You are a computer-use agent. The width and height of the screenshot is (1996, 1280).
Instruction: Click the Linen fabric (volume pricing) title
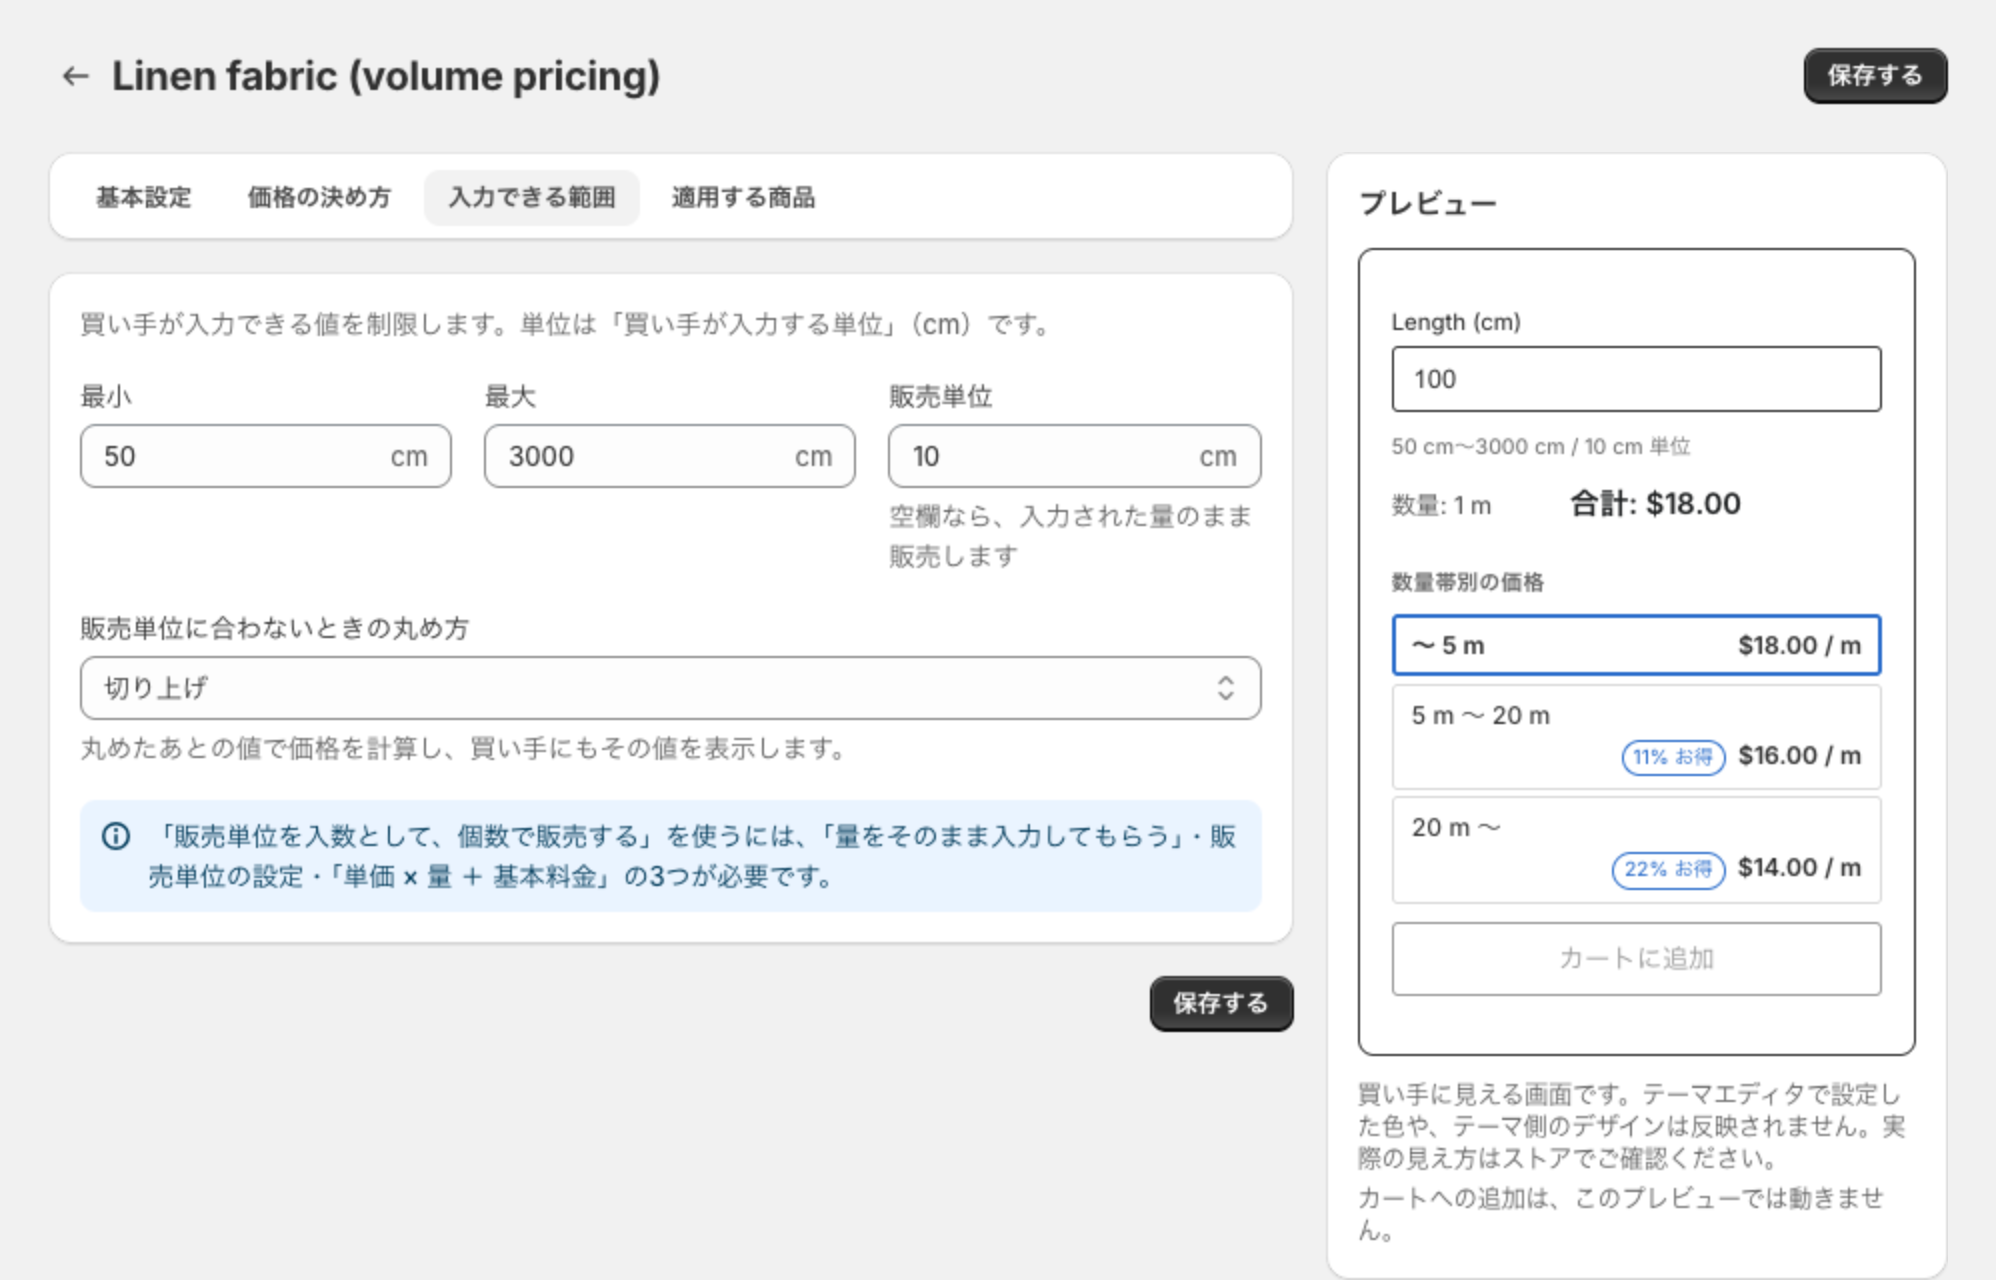tap(386, 76)
